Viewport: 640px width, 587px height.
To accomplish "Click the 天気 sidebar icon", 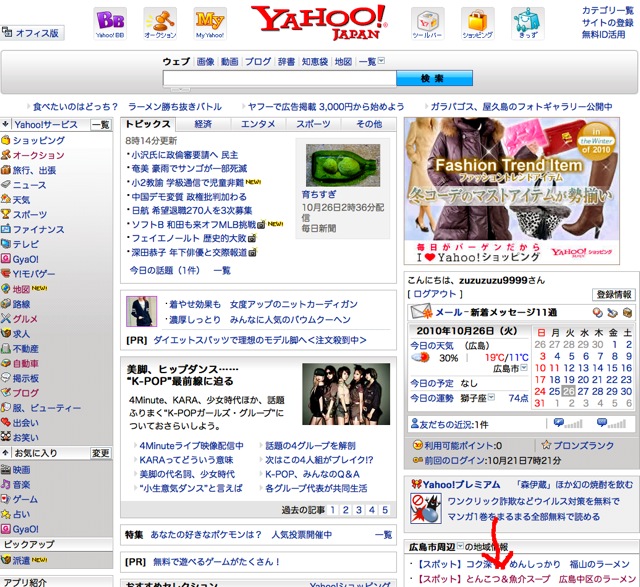I will (5, 200).
